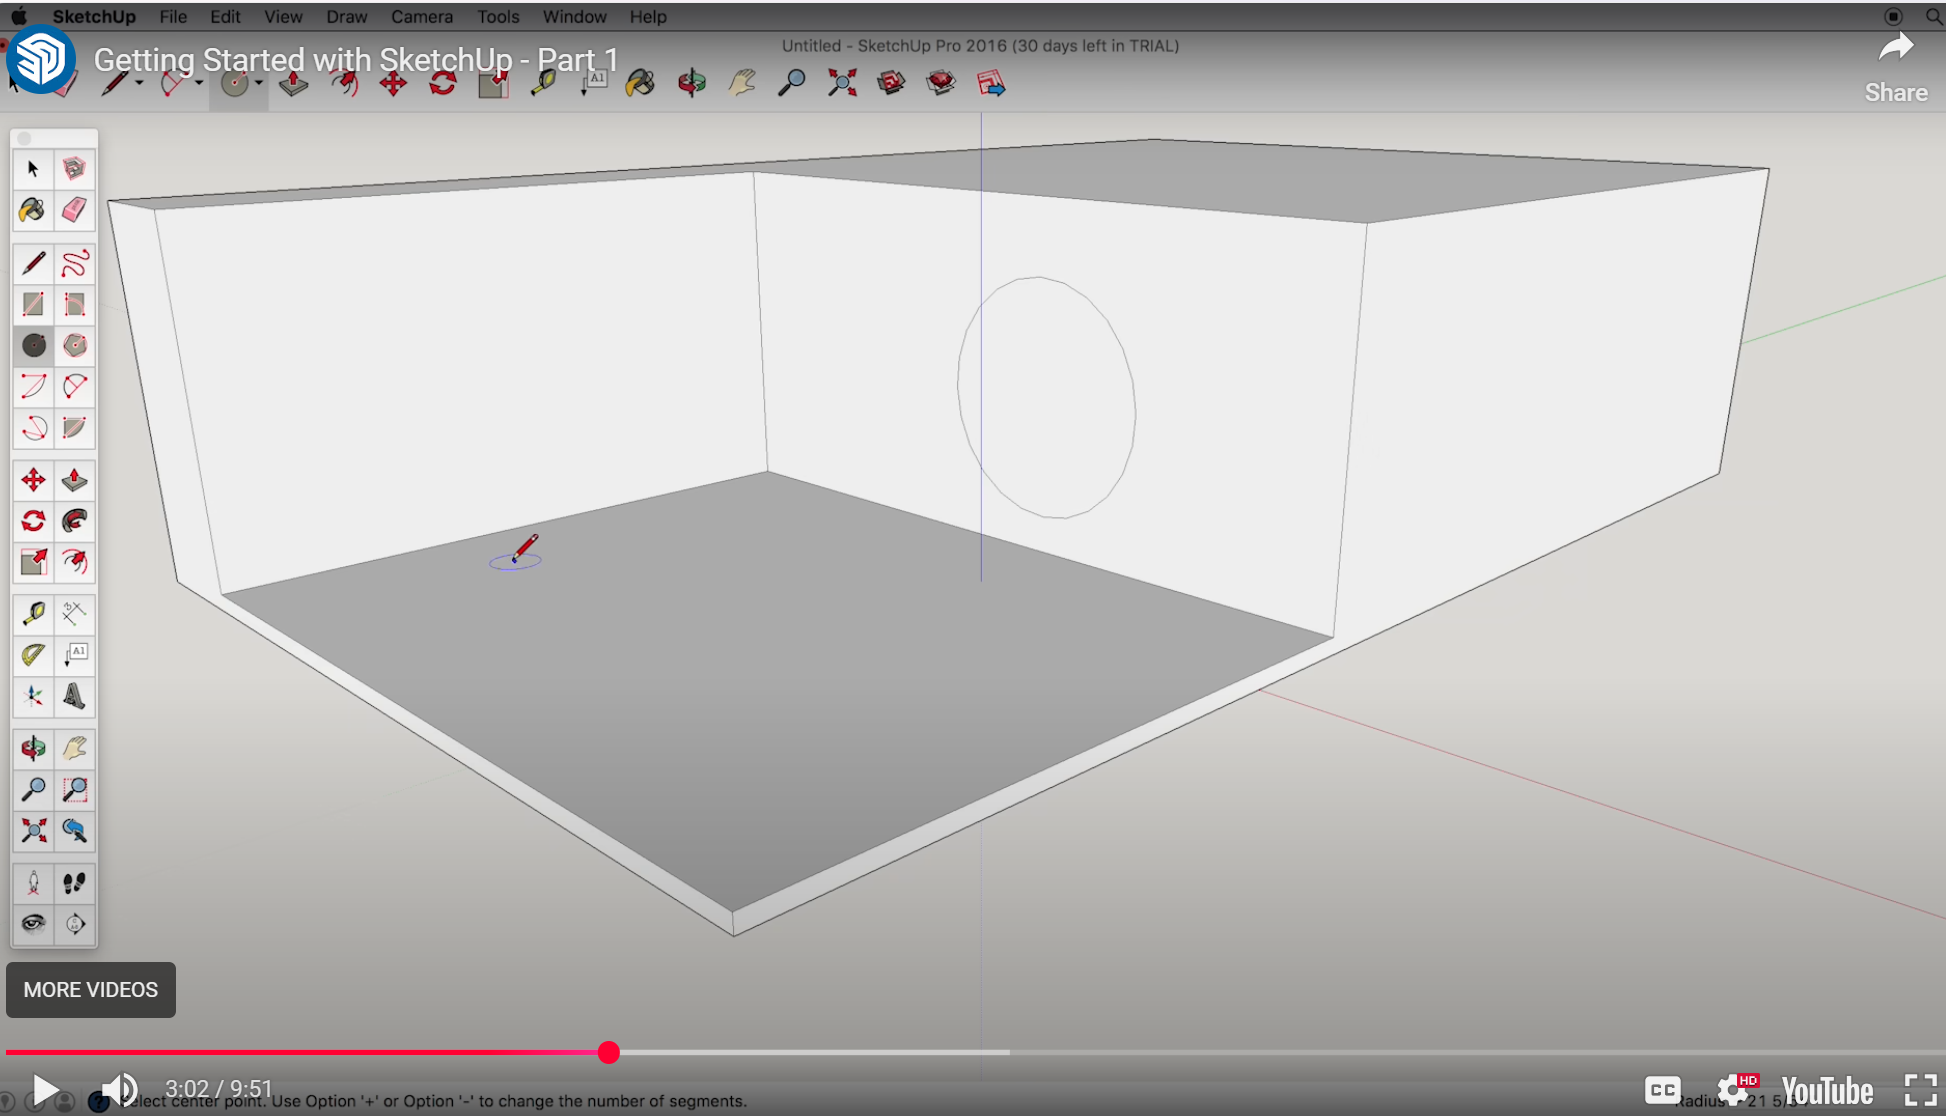Select the Protractor tool
Image resolution: width=1946 pixels, height=1116 pixels.
point(33,654)
